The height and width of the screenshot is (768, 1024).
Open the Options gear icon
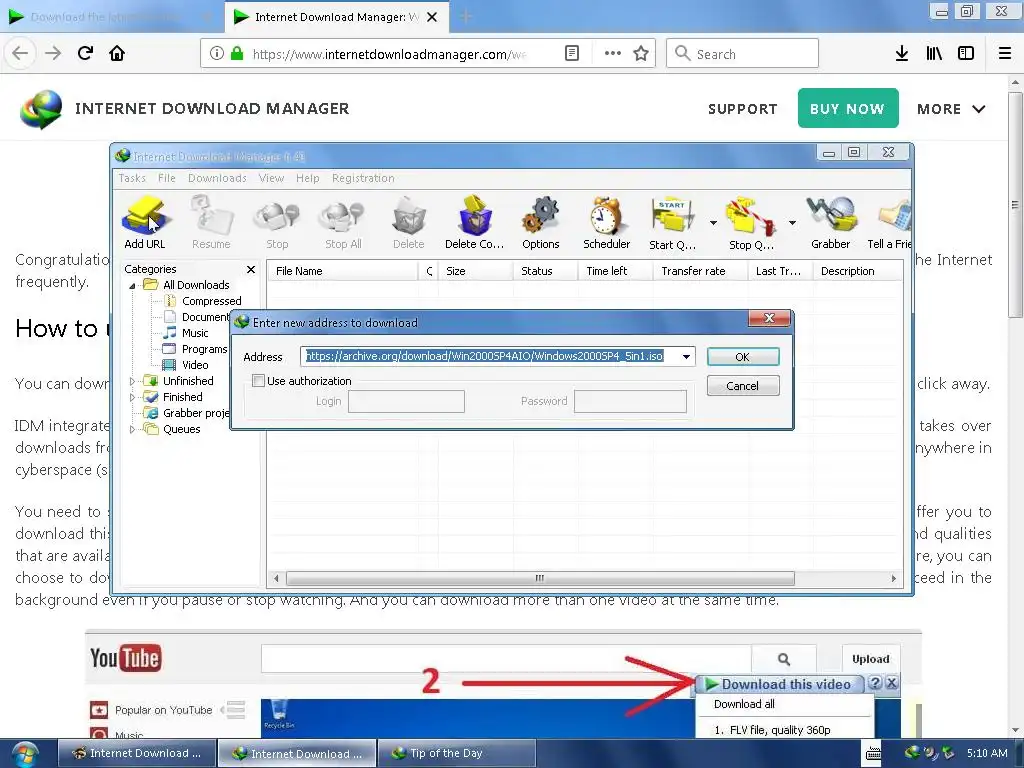coord(541,222)
